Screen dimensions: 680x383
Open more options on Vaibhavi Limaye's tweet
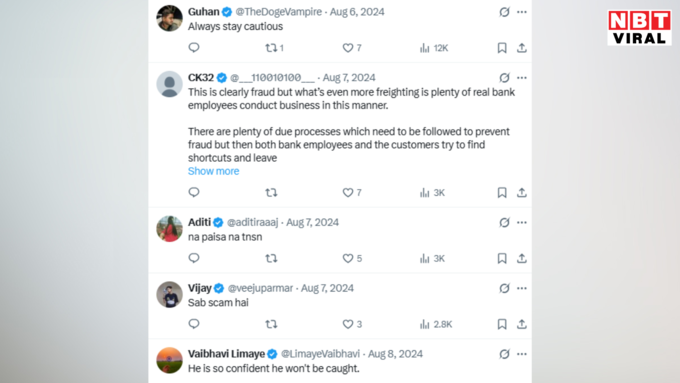[522, 354]
